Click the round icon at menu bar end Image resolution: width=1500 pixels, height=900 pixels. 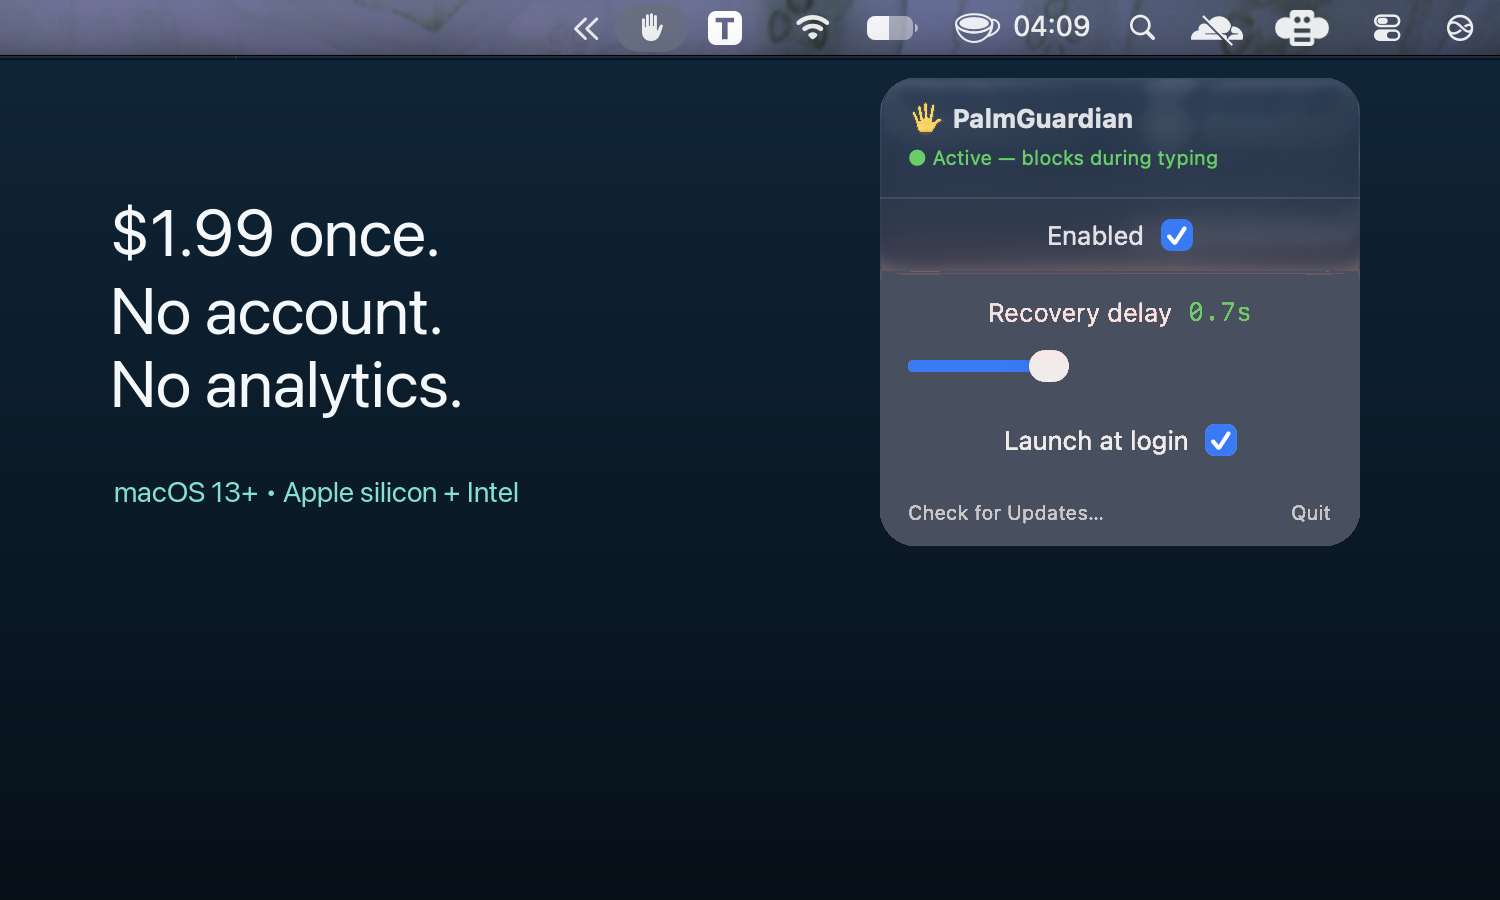(x=1460, y=28)
